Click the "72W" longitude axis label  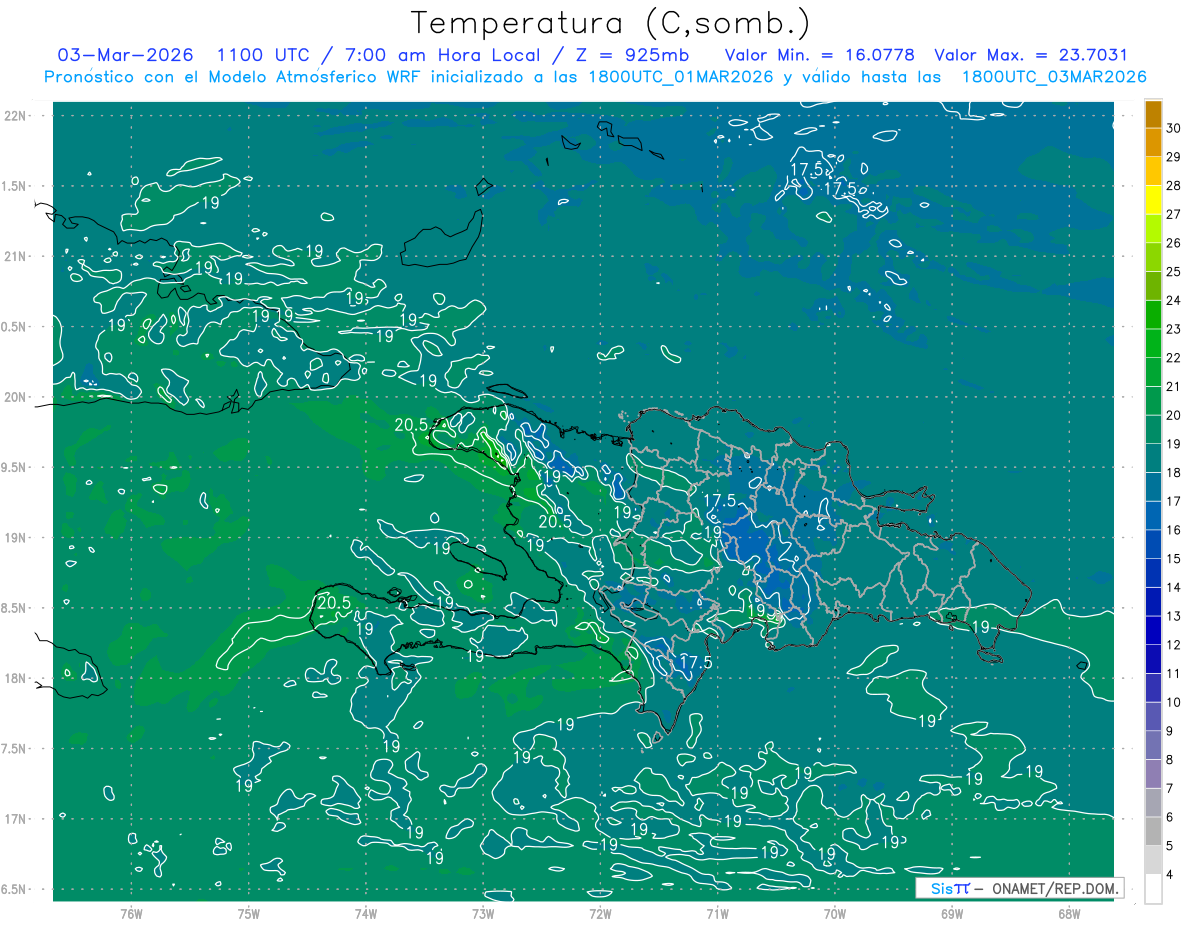tap(600, 914)
